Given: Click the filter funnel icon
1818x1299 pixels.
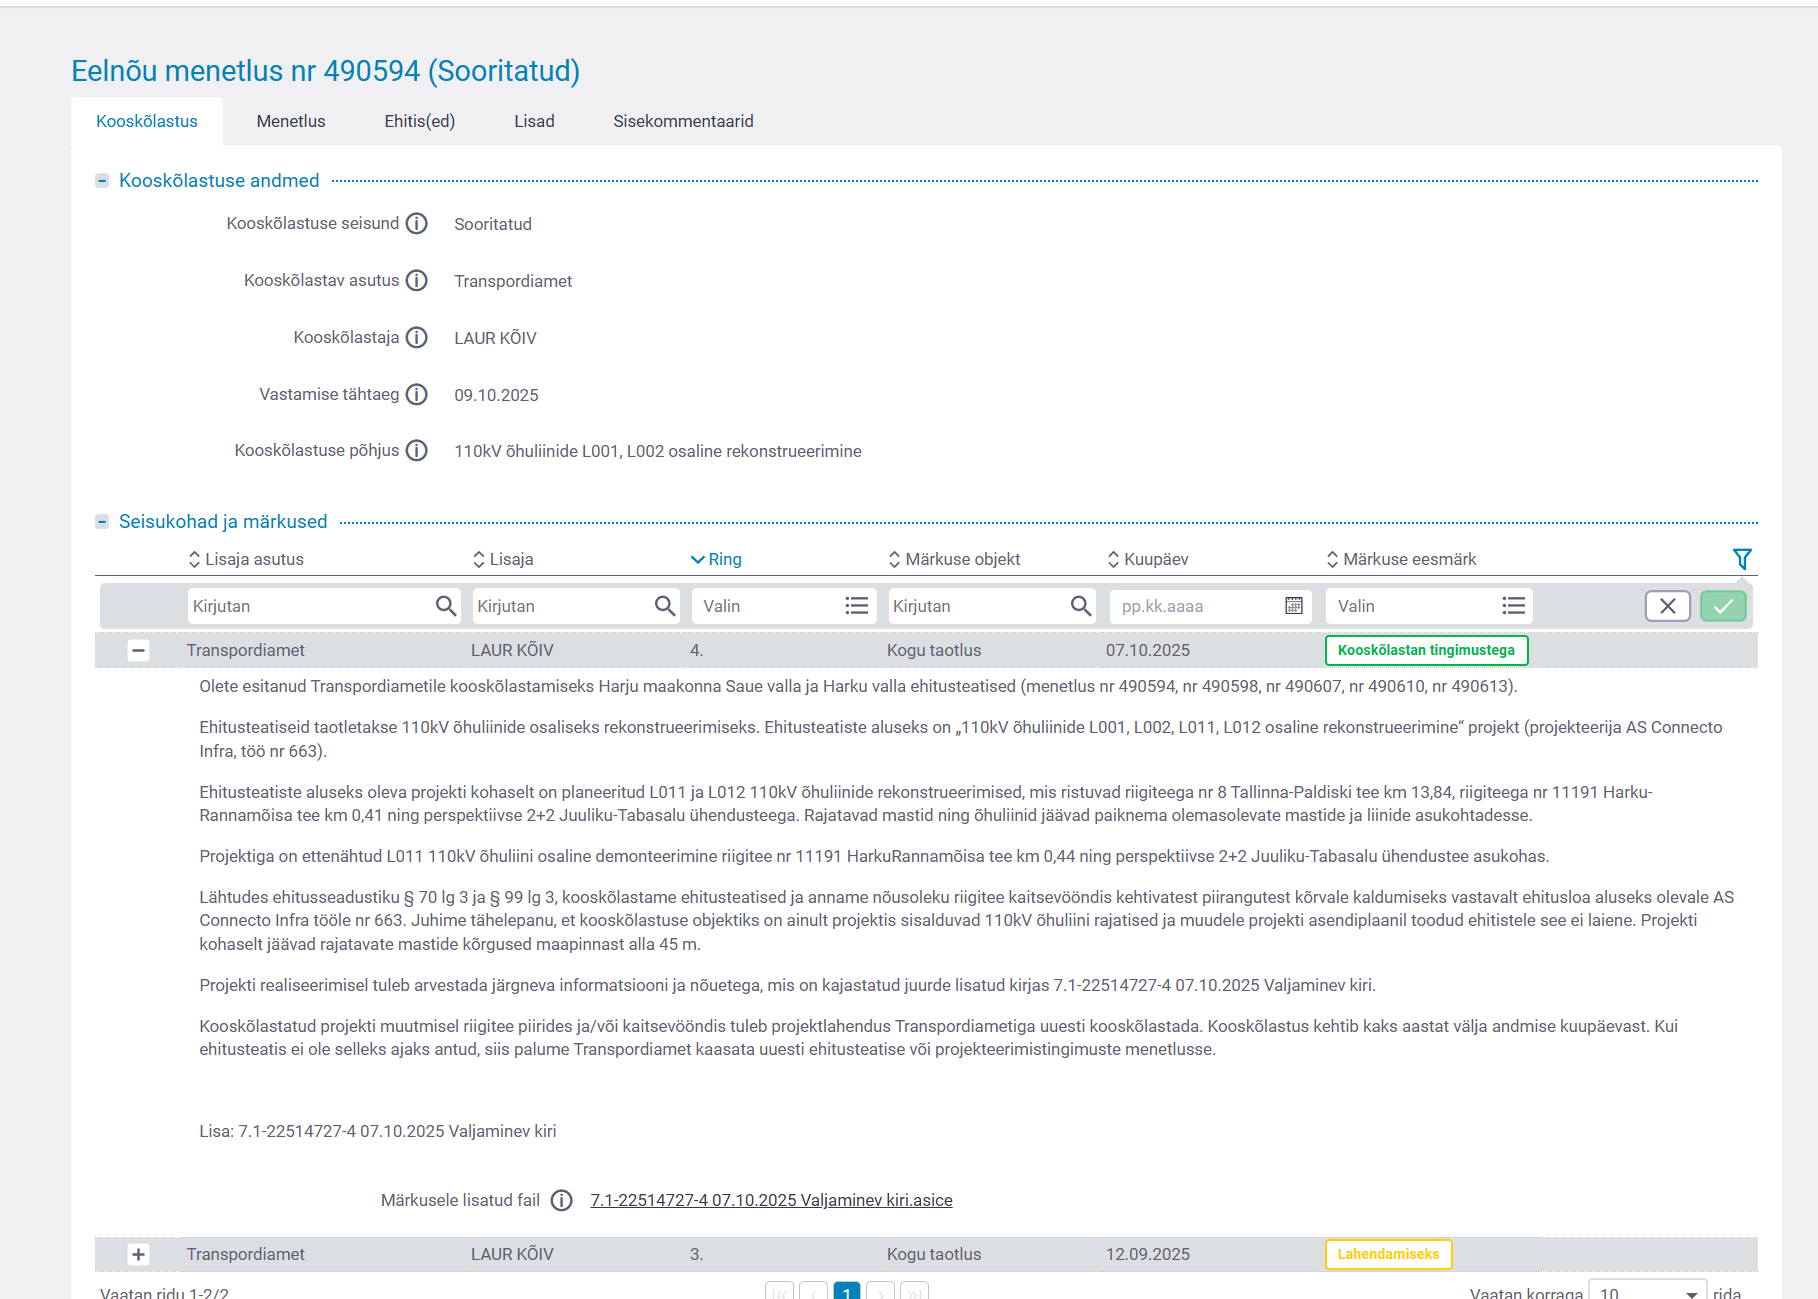Looking at the screenshot, I should coord(1741,559).
